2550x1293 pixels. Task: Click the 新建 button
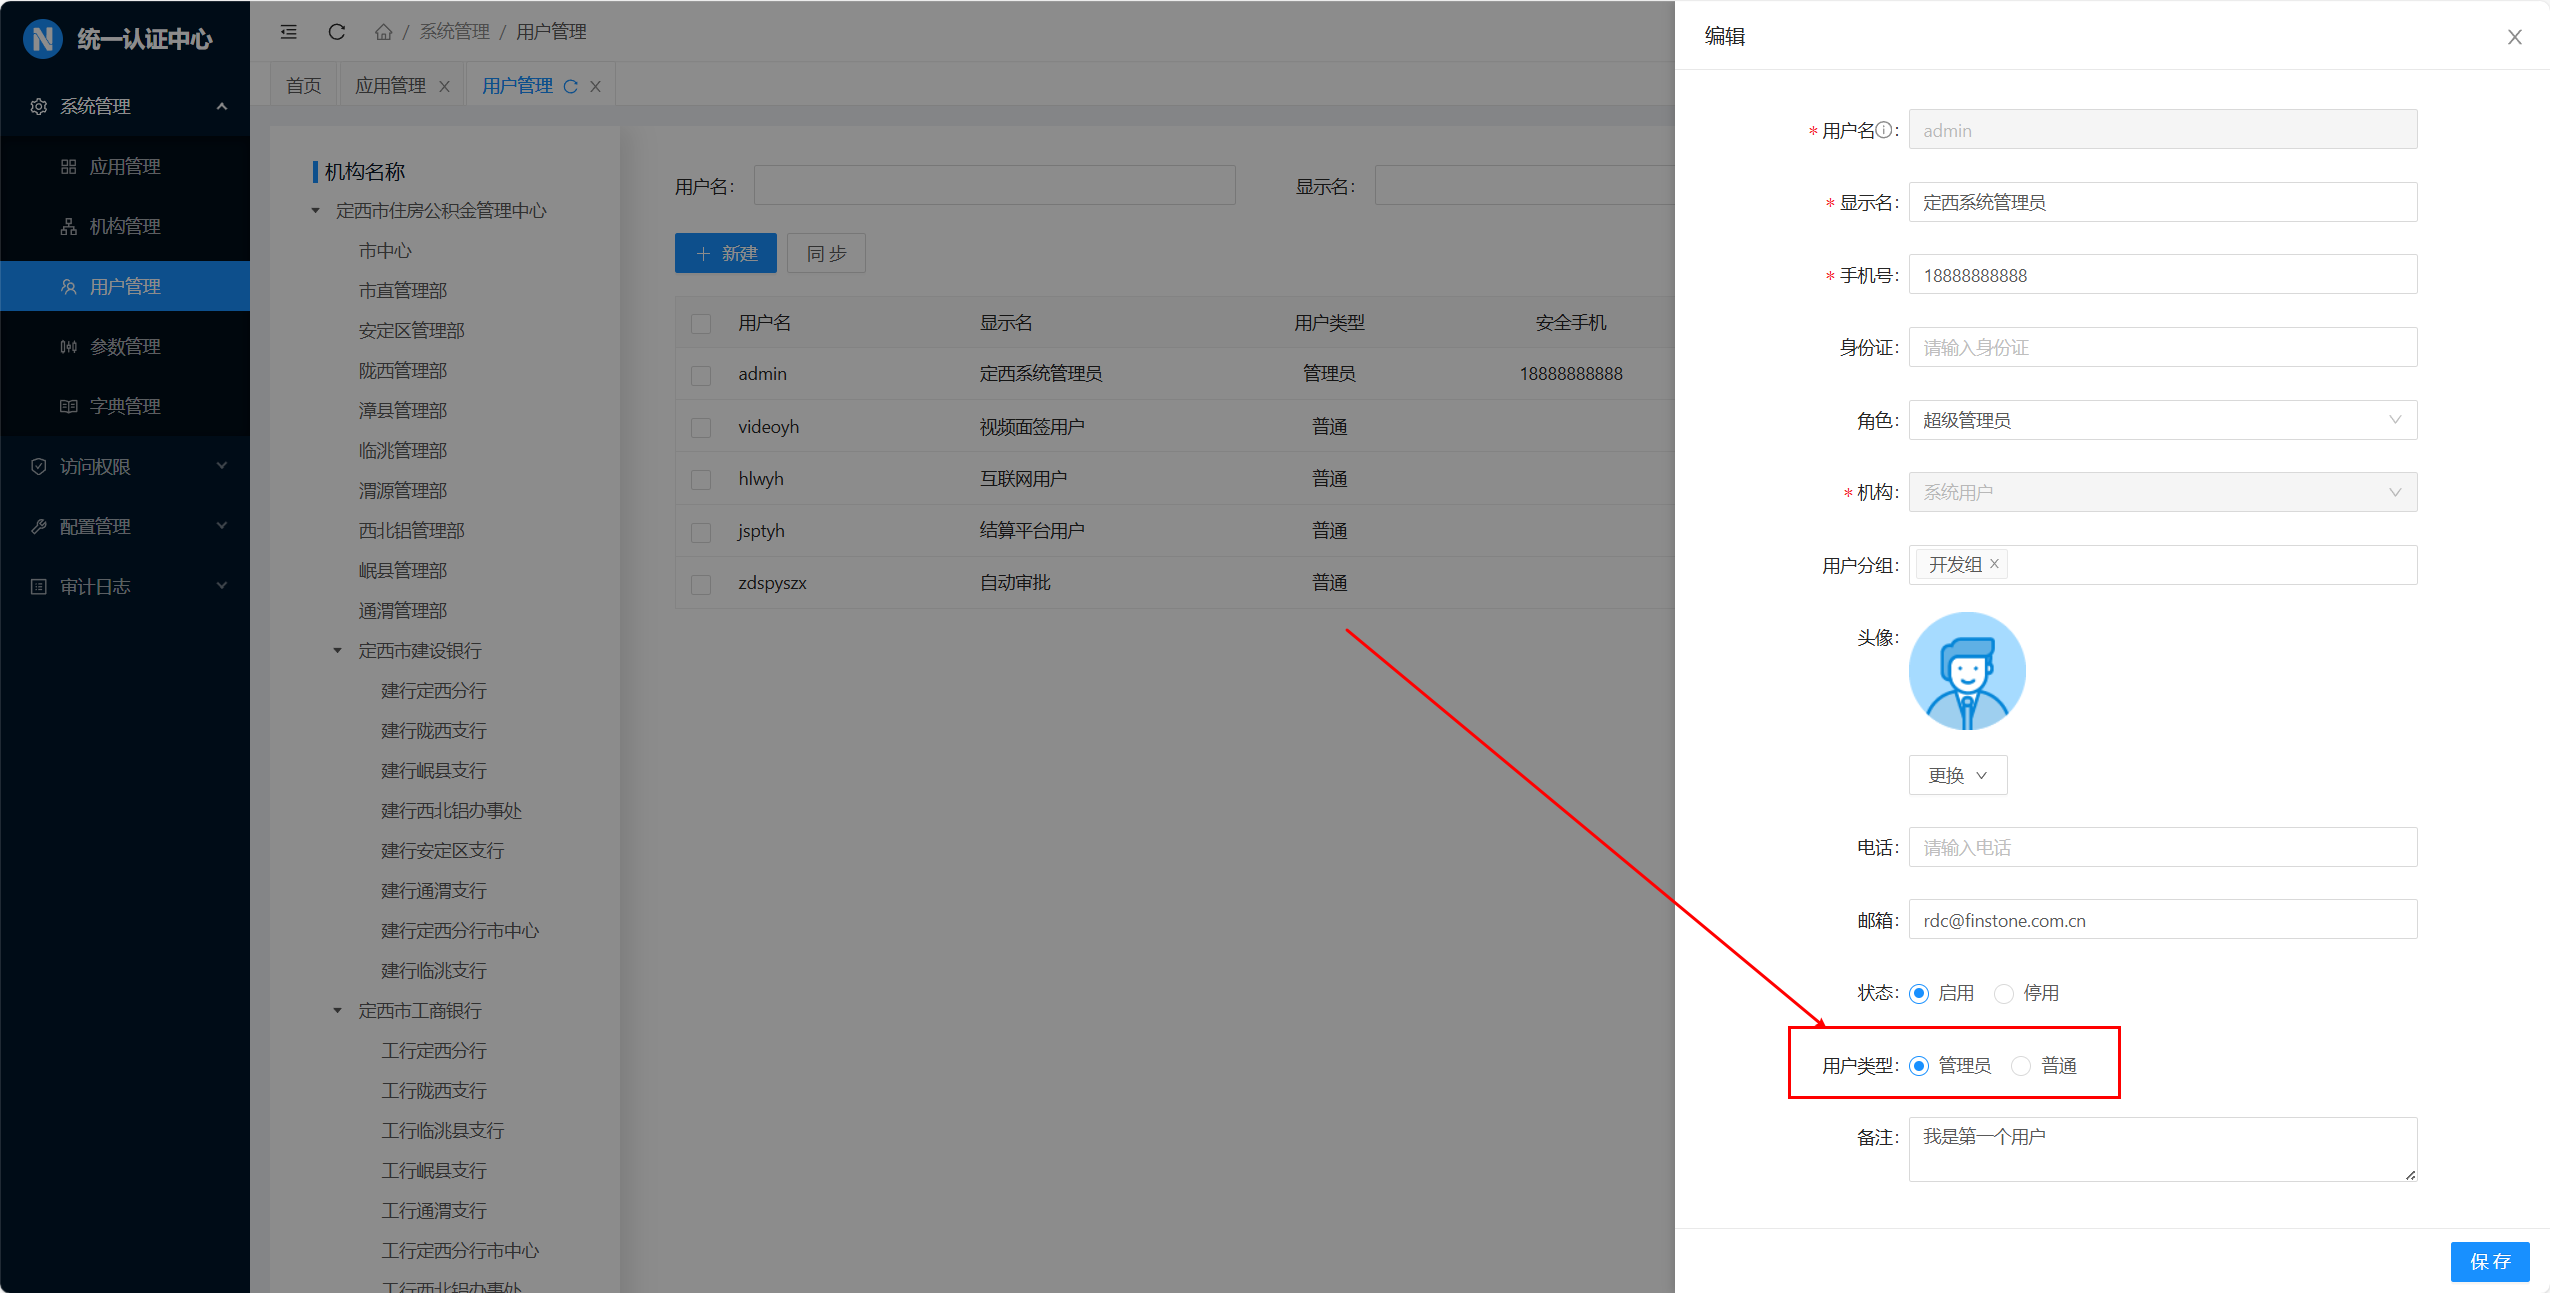coord(726,253)
